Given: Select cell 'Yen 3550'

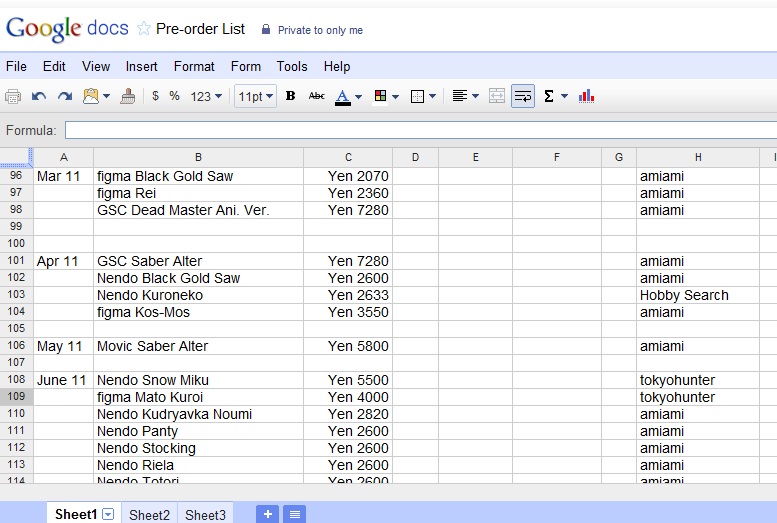Looking at the screenshot, I should pyautogui.click(x=348, y=312).
